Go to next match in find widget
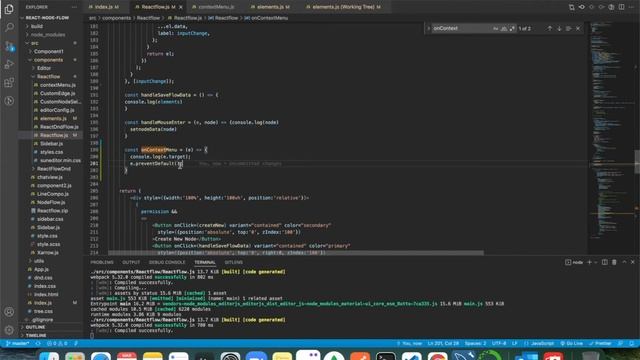The width and height of the screenshot is (640, 360). pyautogui.click(x=559, y=29)
